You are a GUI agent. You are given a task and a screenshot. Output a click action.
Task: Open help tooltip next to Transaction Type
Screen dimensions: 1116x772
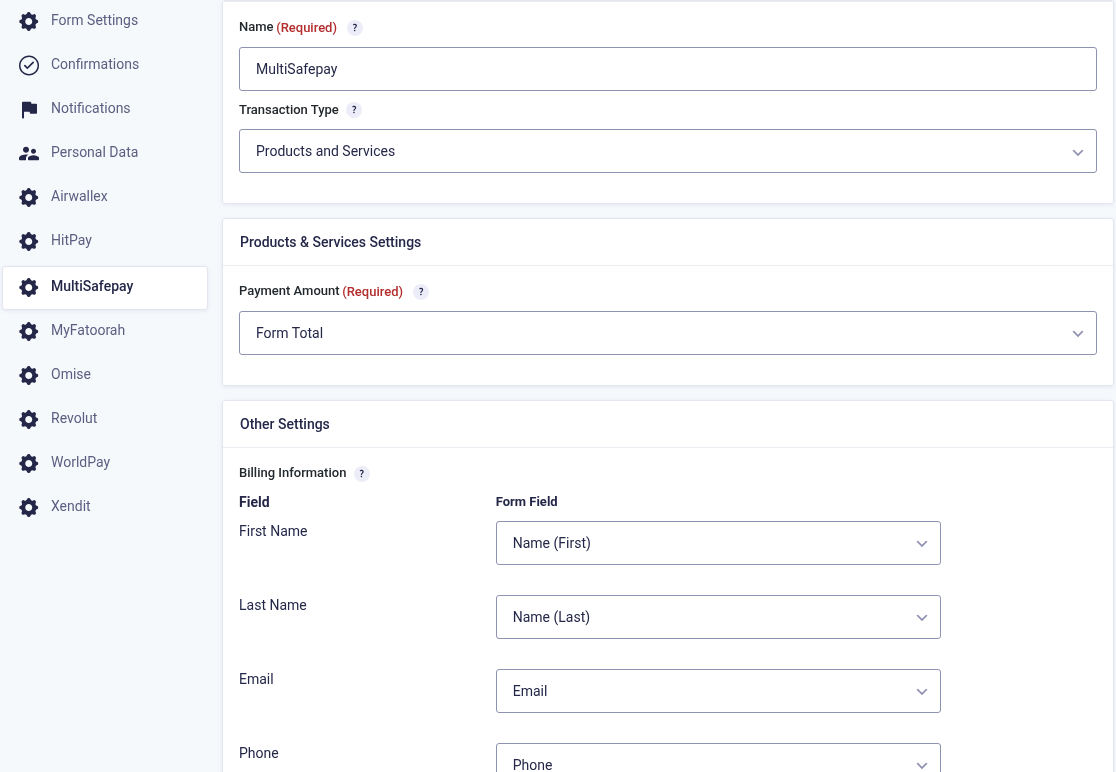[354, 110]
